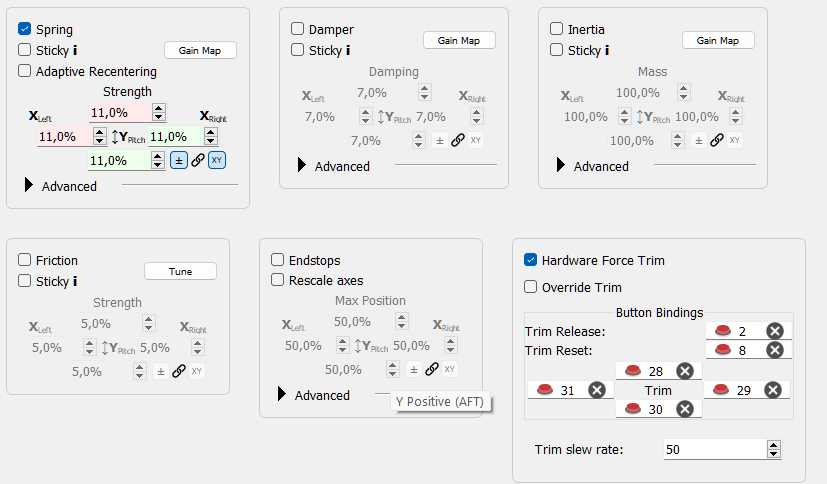827x484 pixels.
Task: Clear the Trim Reset button 8 binding
Action: [774, 350]
